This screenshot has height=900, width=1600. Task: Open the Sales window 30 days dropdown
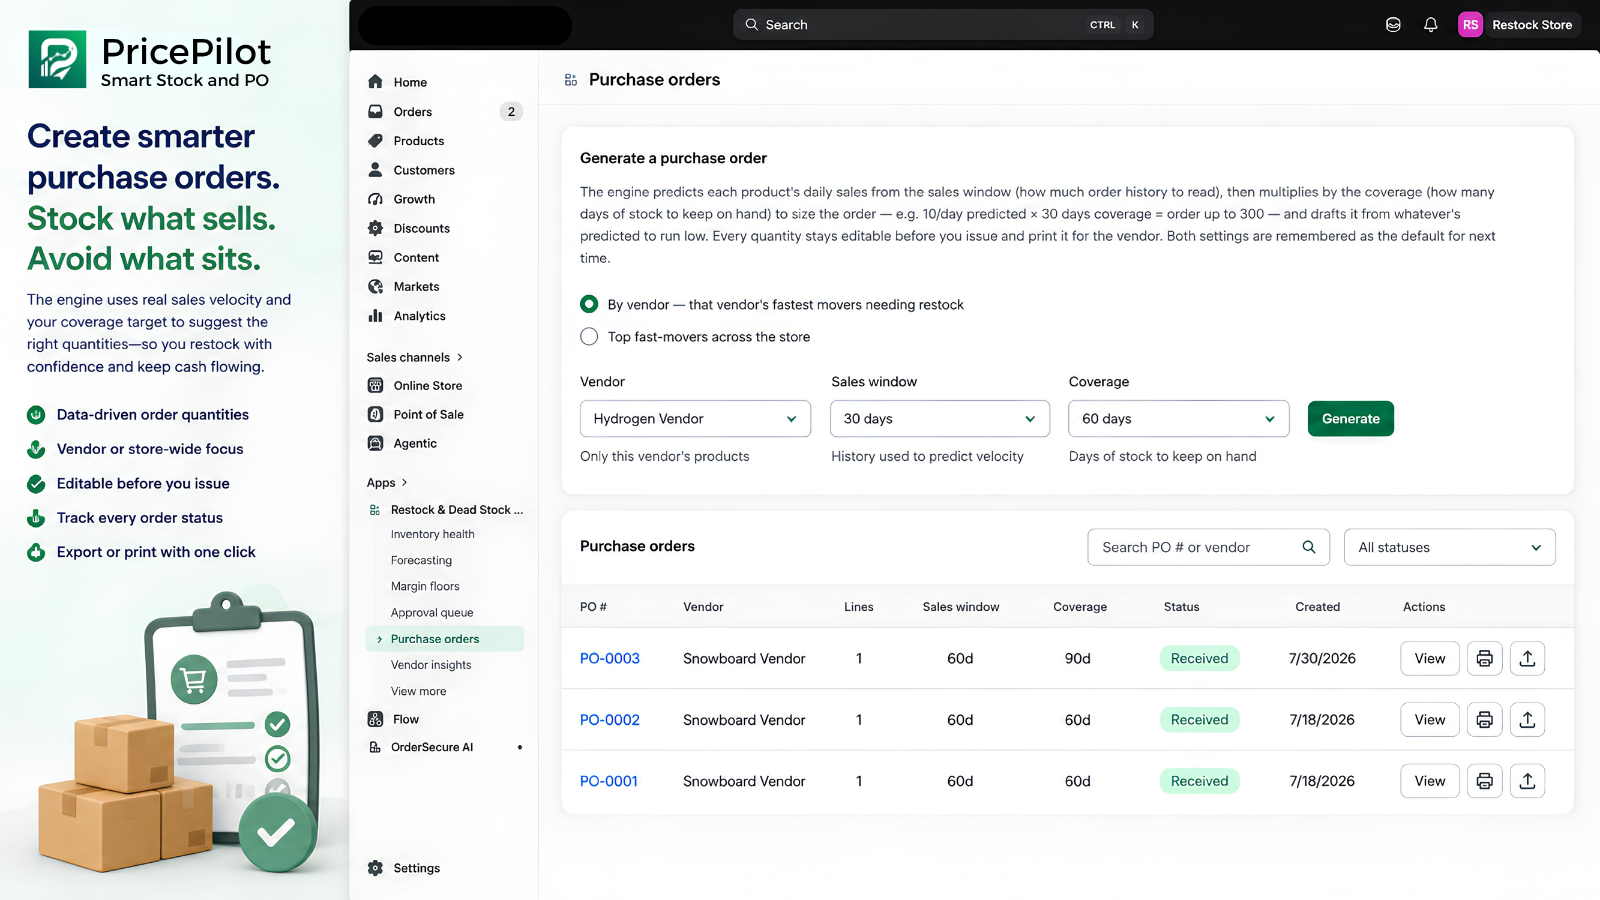pos(940,419)
